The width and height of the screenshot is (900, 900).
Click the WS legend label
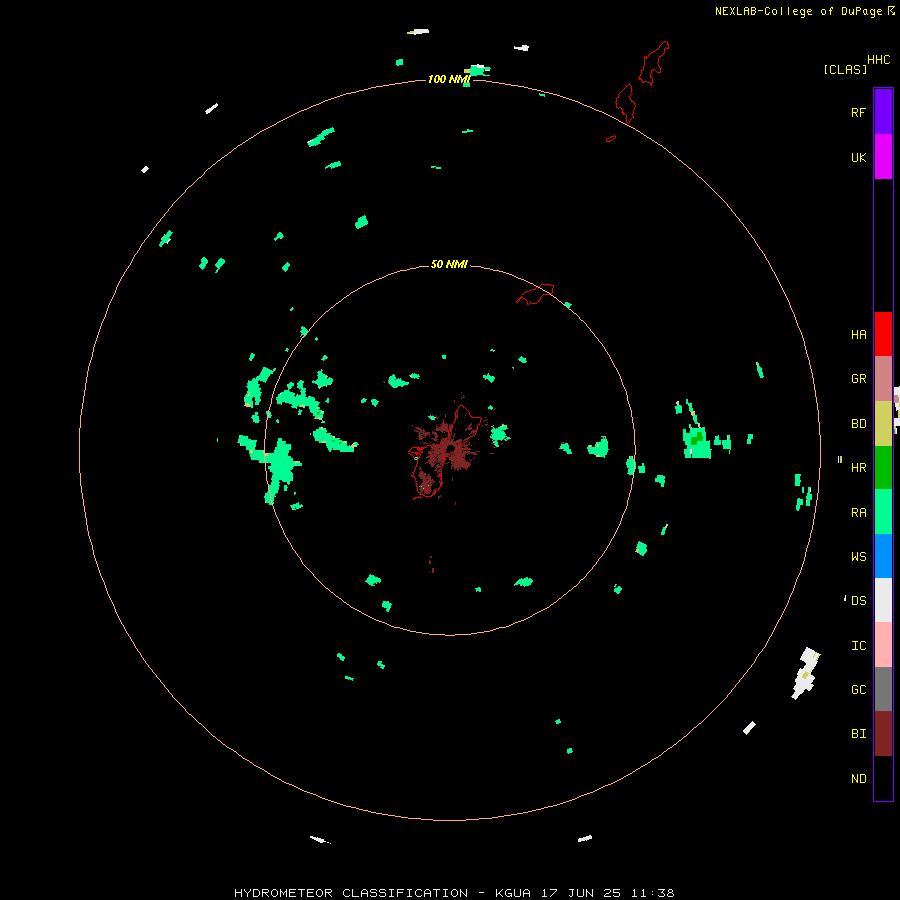click(858, 556)
